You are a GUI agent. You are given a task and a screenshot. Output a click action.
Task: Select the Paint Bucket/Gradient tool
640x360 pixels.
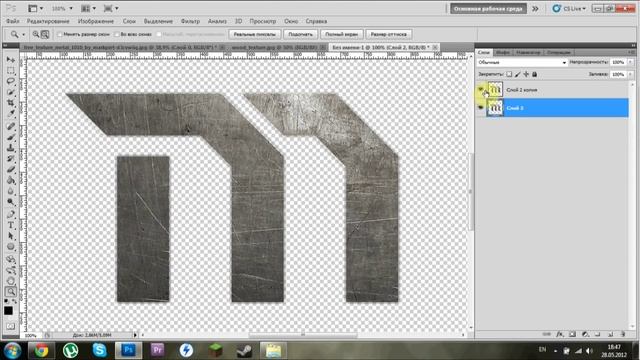pos(10,180)
